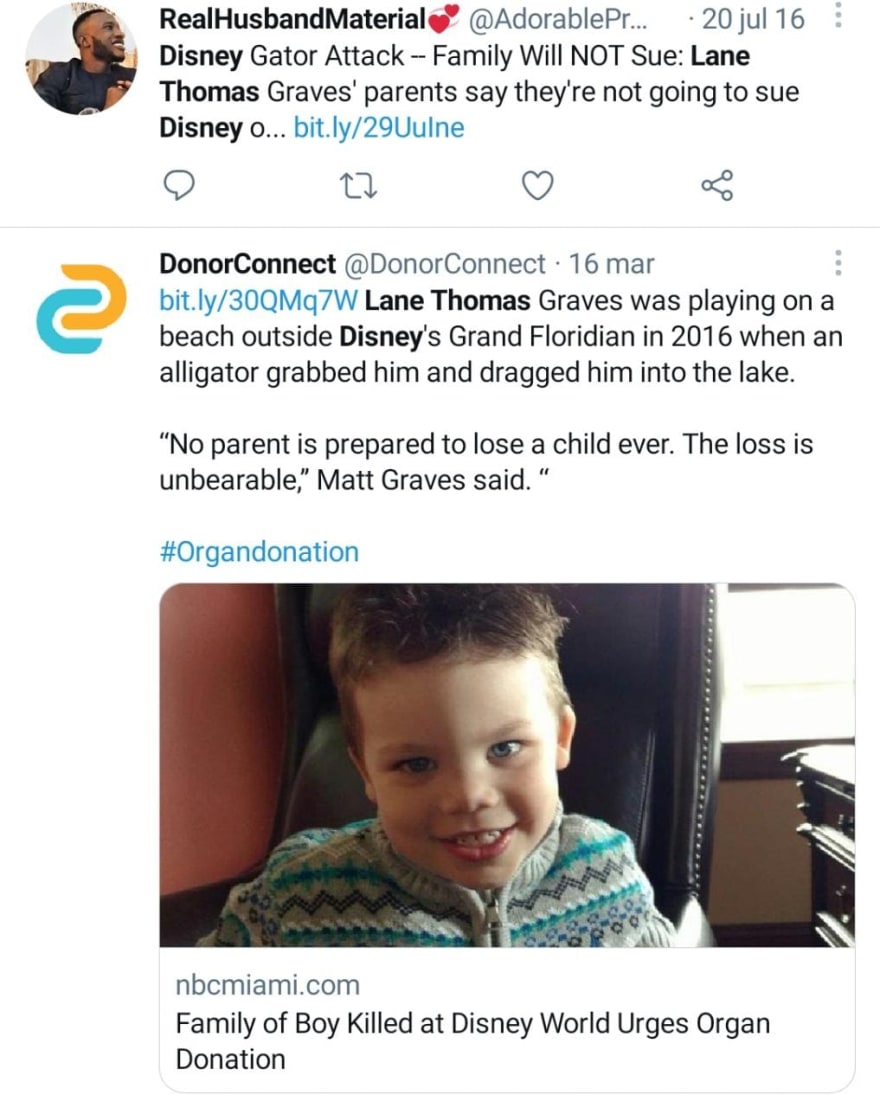Open the bit.ly/30QMq7W link
Screen dimensions: 880x1108
coord(255,300)
